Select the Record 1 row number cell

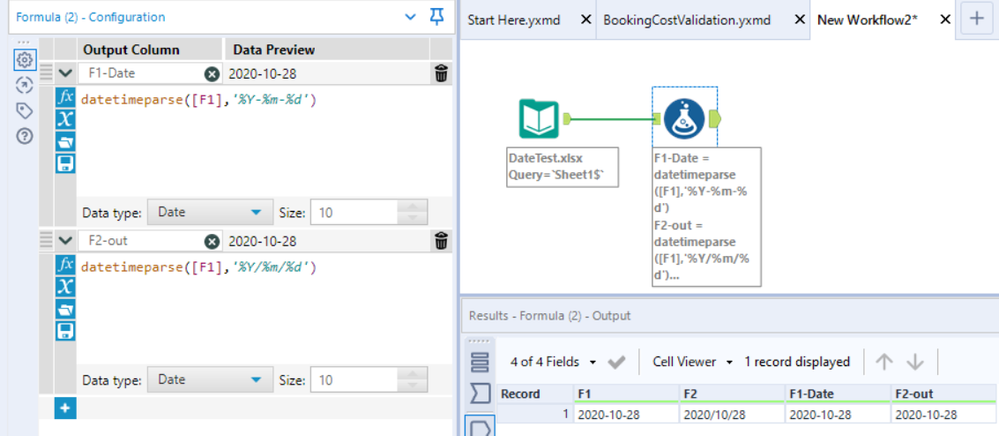tap(534, 414)
